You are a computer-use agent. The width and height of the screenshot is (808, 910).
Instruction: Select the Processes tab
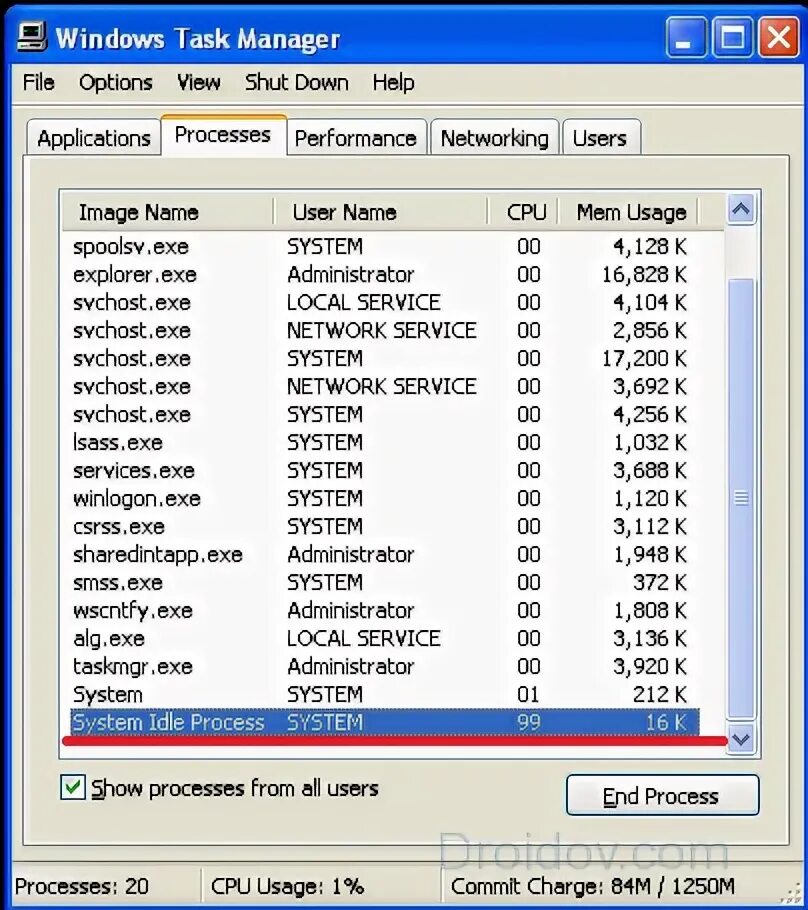[223, 135]
